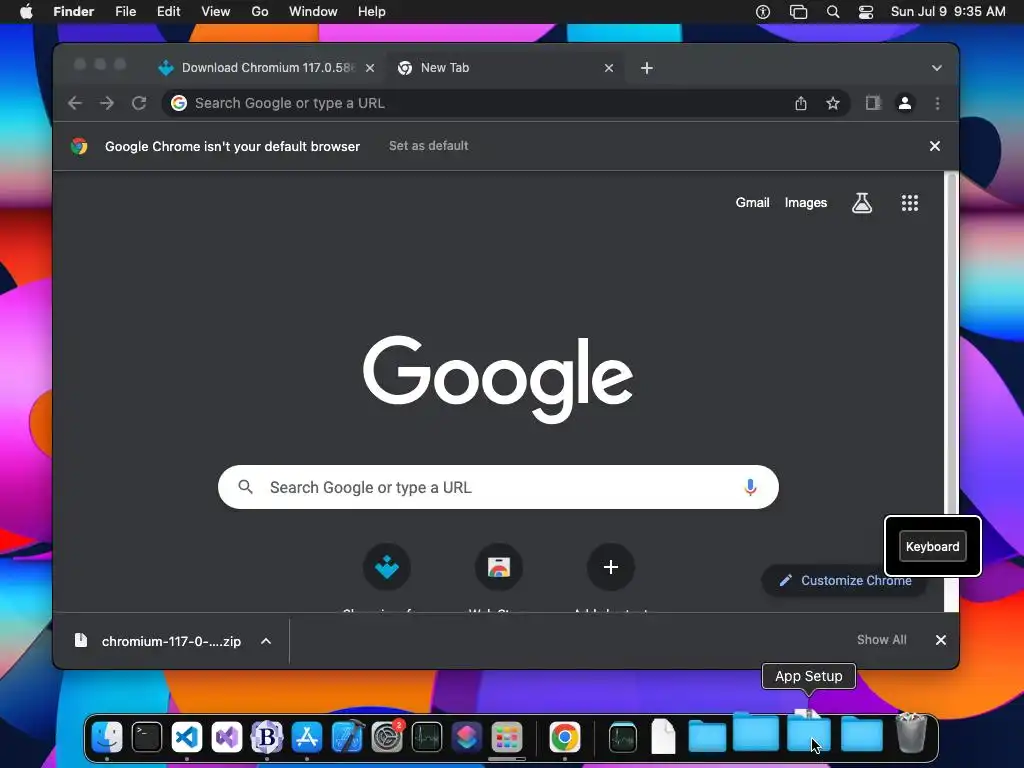Open Shortcuts app from the Dock
1024x768 pixels.
467,737
